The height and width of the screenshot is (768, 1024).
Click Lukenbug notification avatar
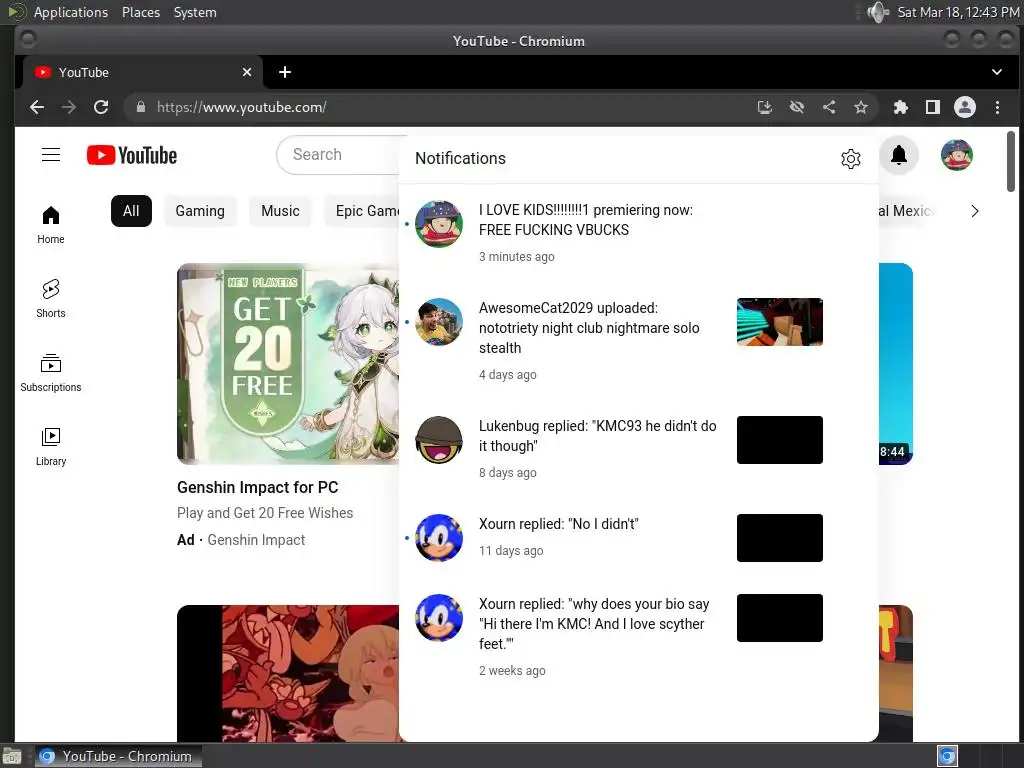click(439, 440)
